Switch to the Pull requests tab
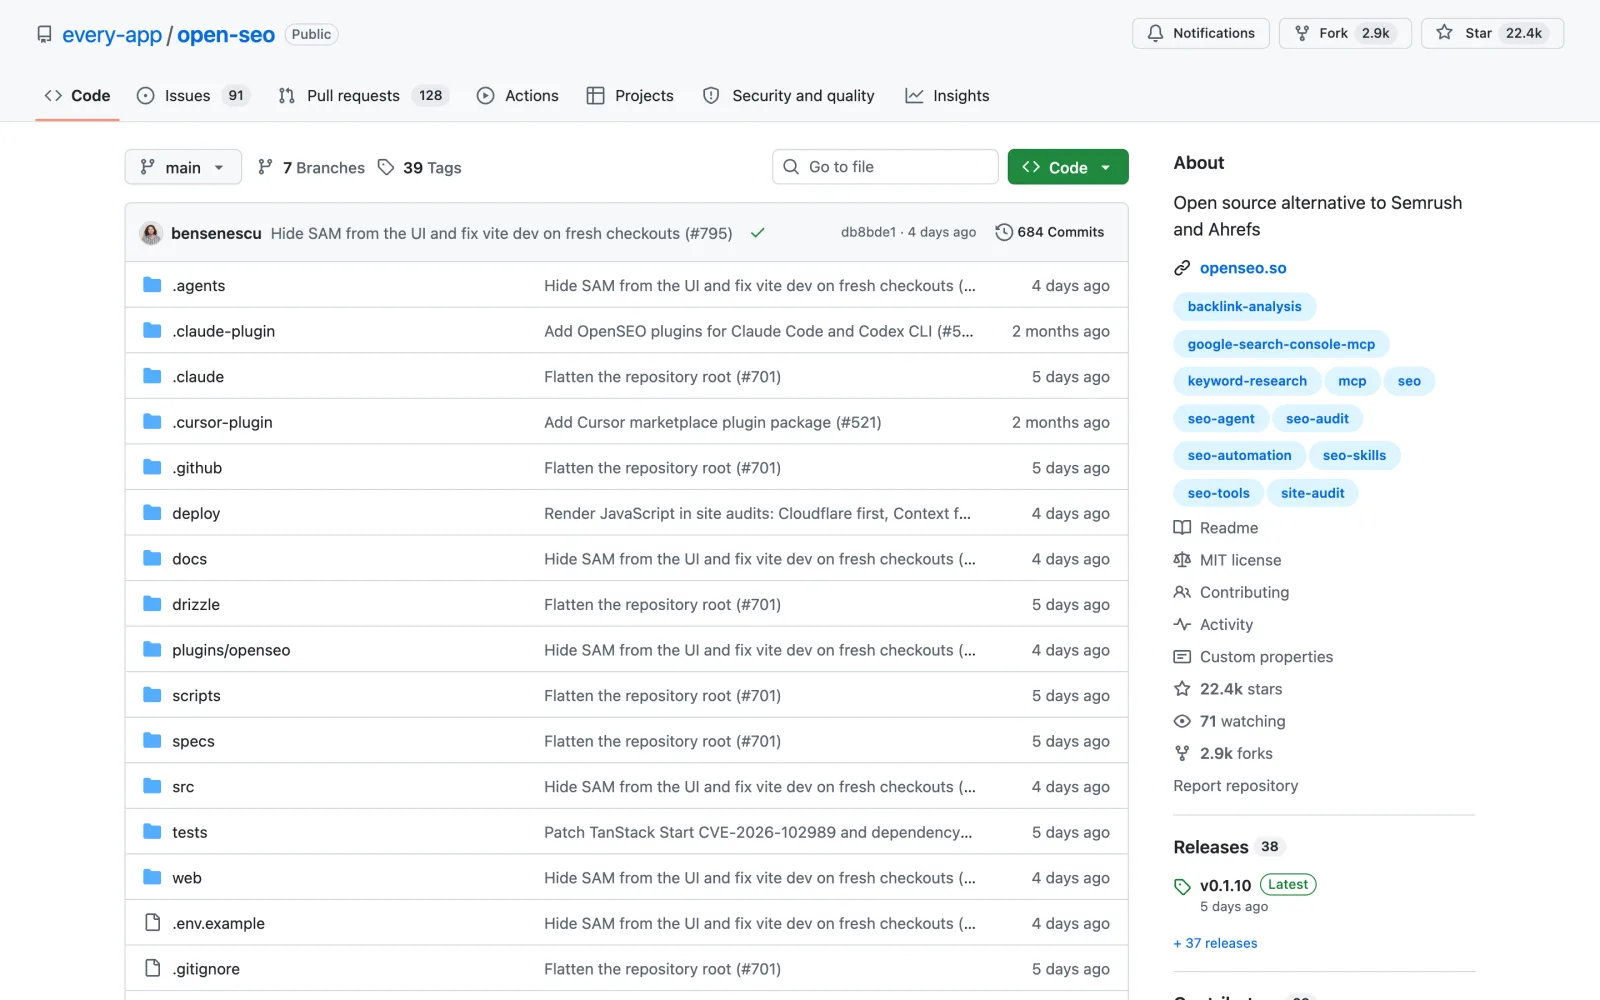Image resolution: width=1600 pixels, height=1000 pixels. point(364,96)
